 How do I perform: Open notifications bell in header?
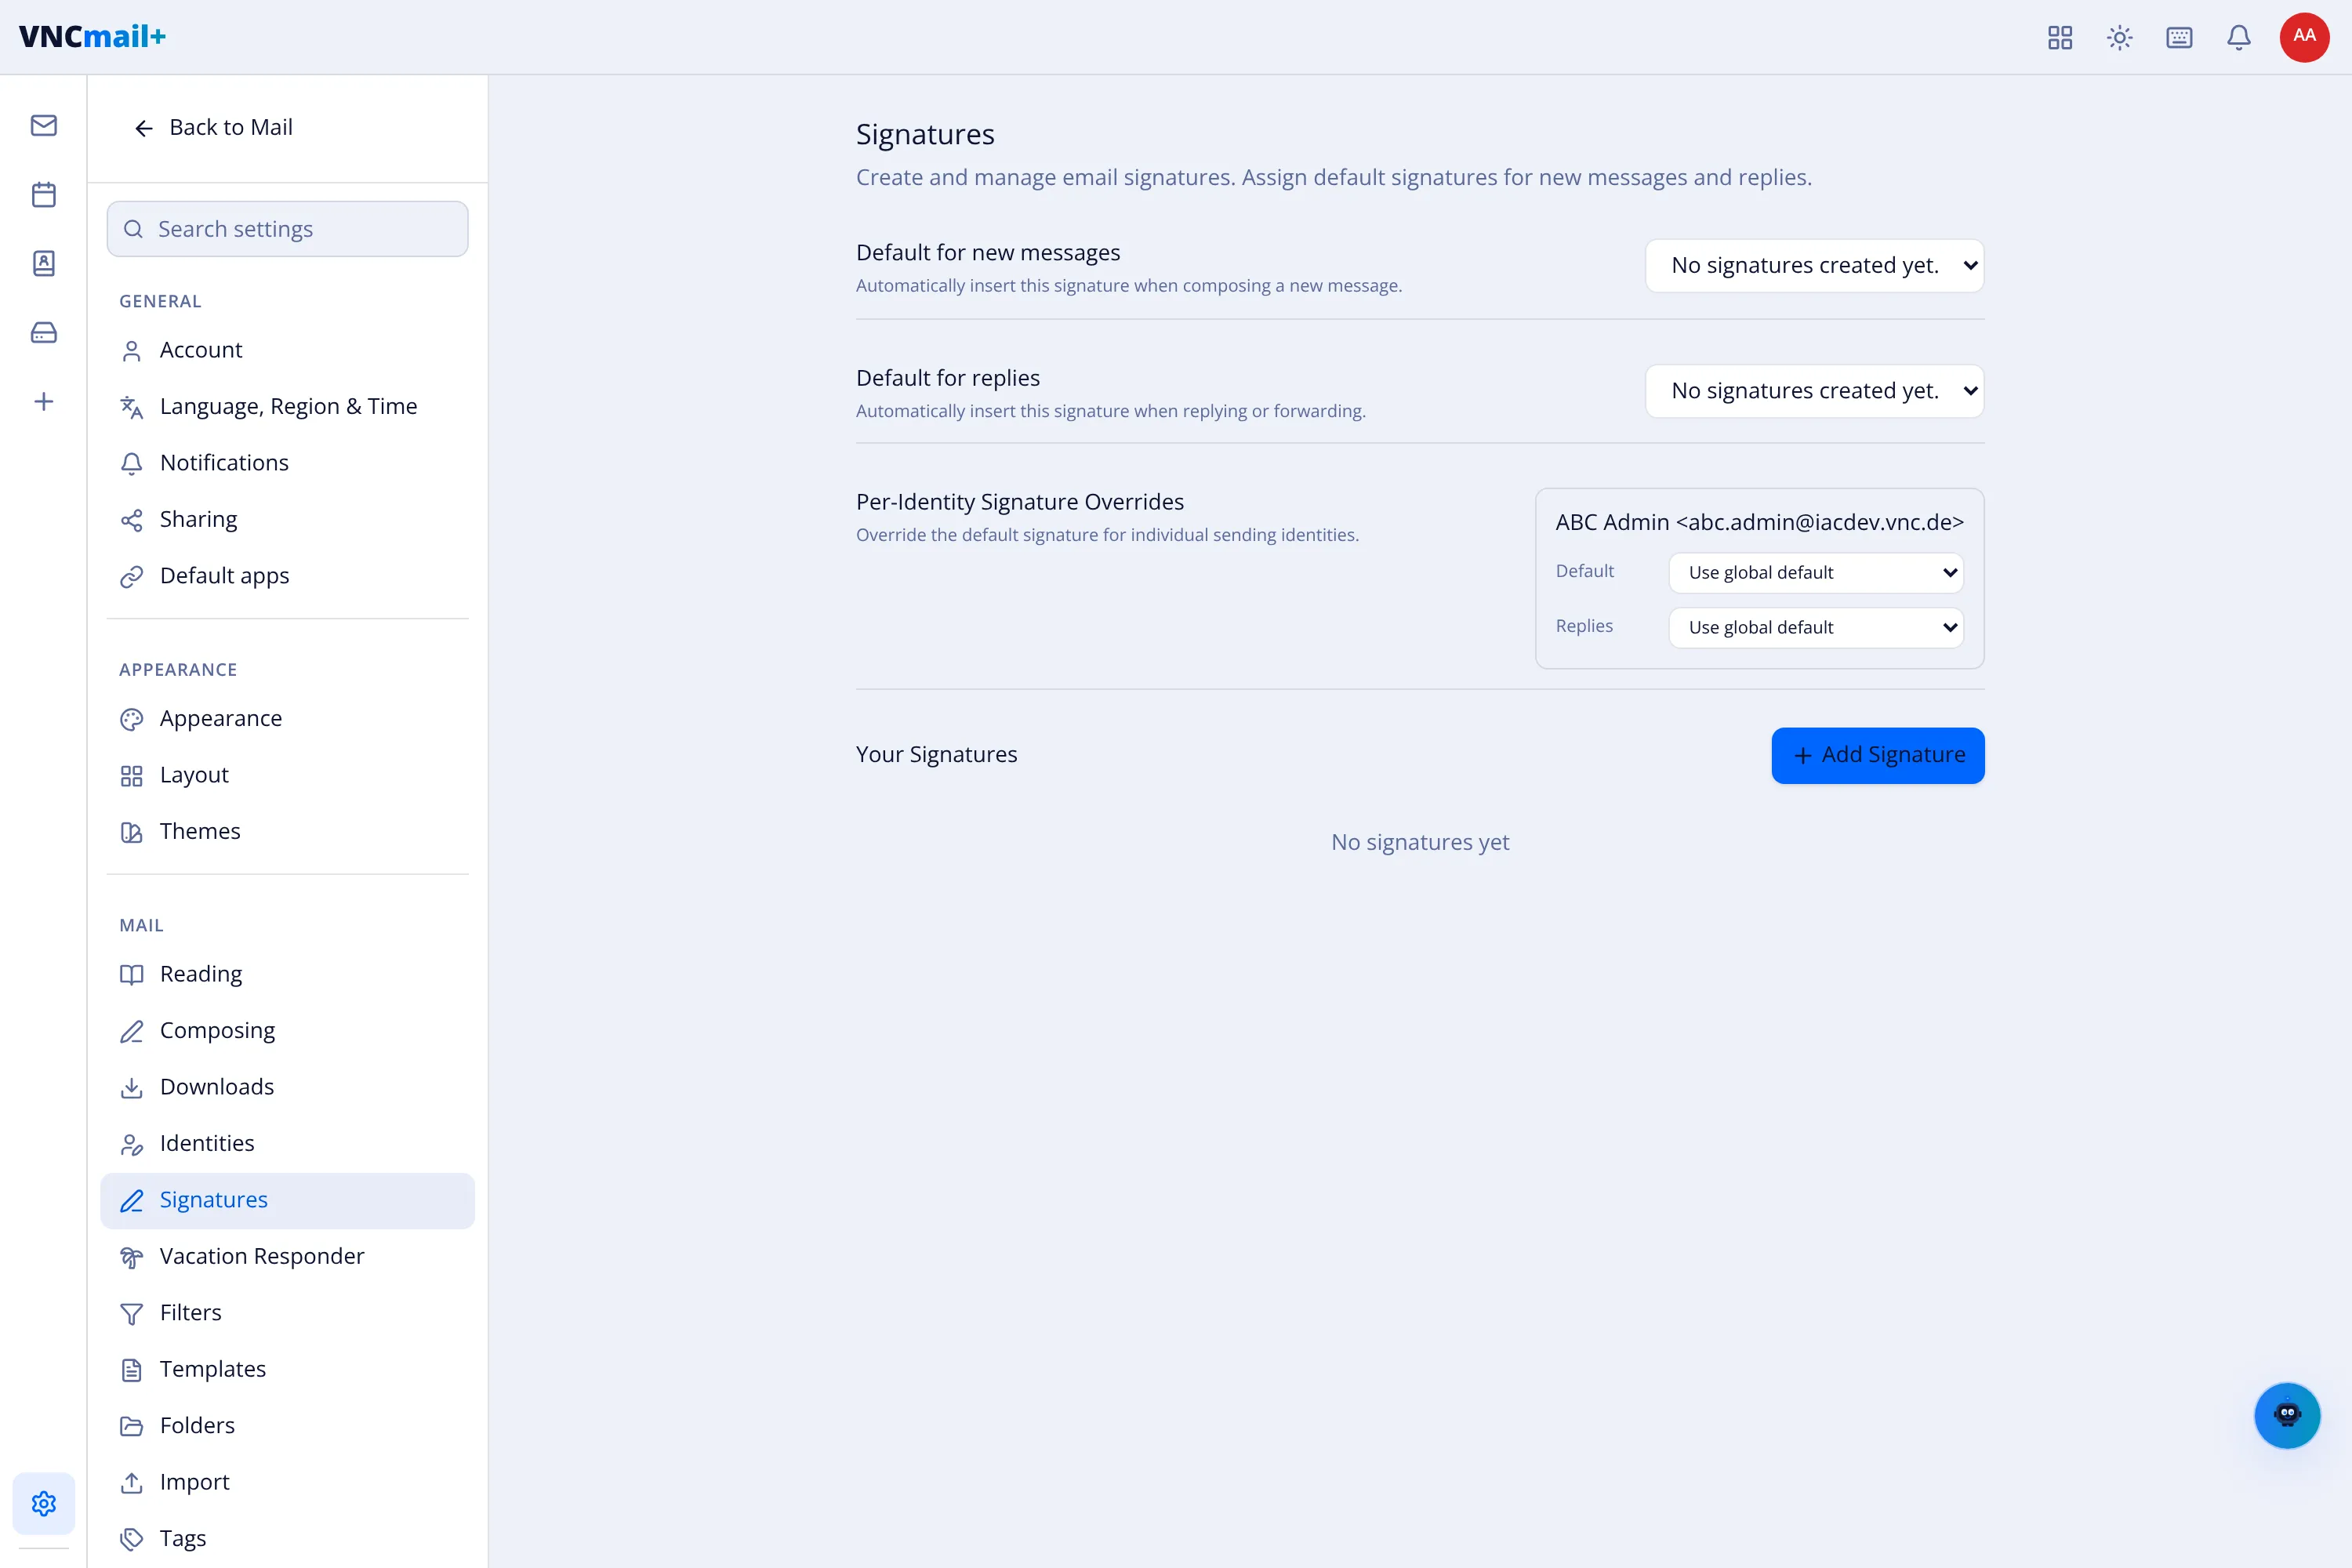(2239, 38)
